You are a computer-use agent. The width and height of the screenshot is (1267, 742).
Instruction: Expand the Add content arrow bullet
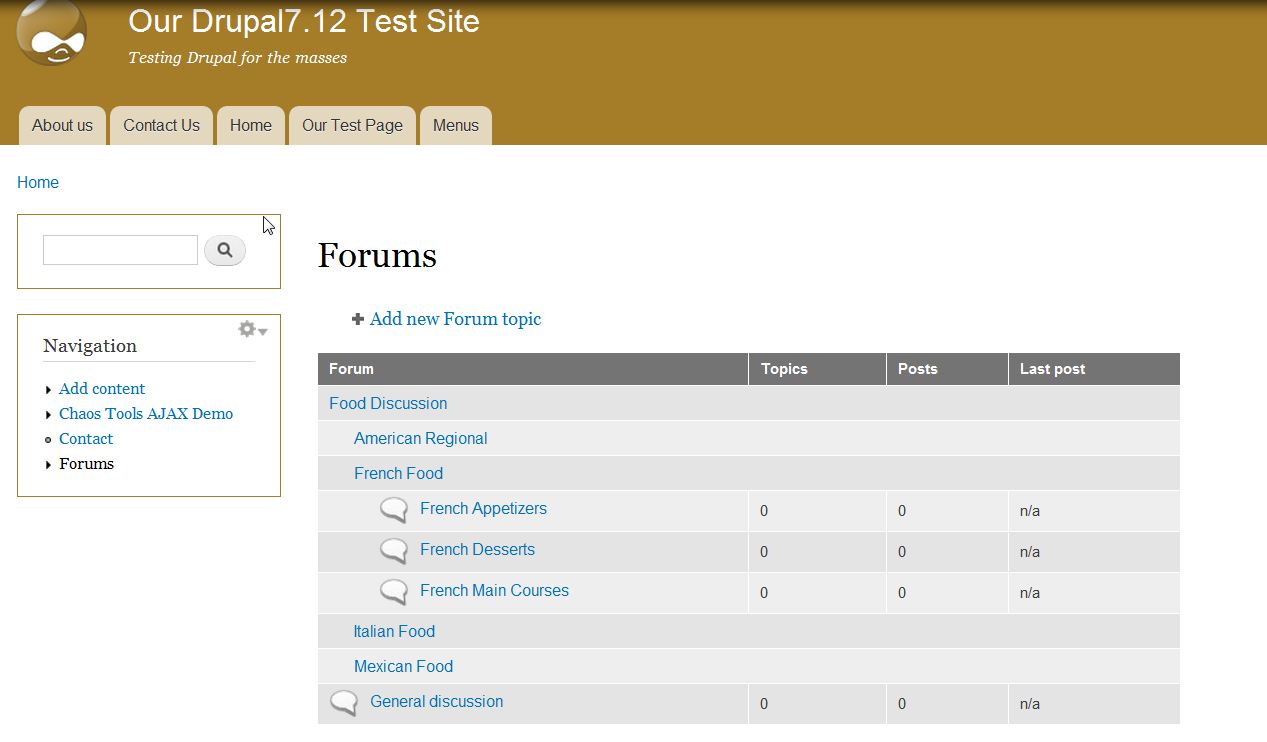(x=49, y=389)
